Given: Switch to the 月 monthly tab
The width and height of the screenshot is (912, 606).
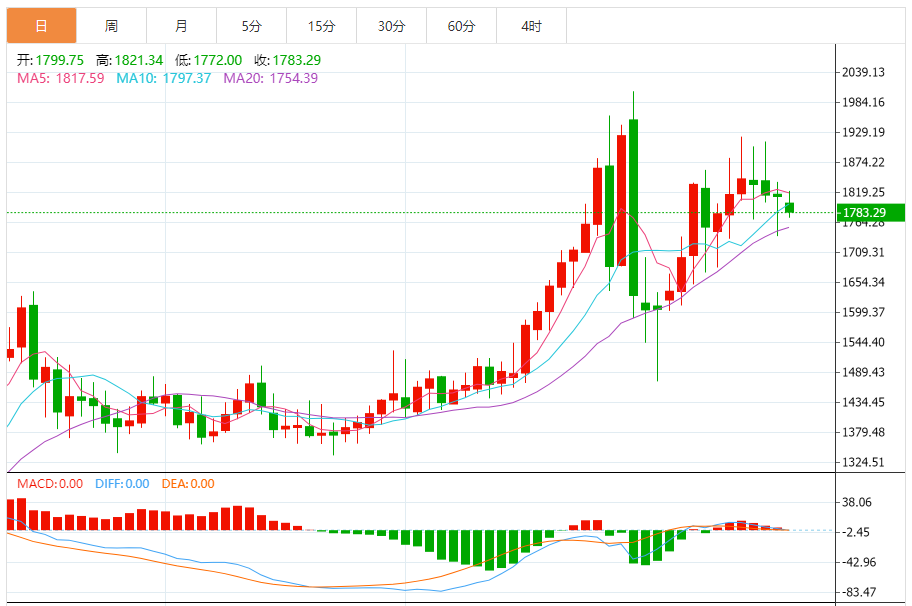Looking at the screenshot, I should pos(181,26).
